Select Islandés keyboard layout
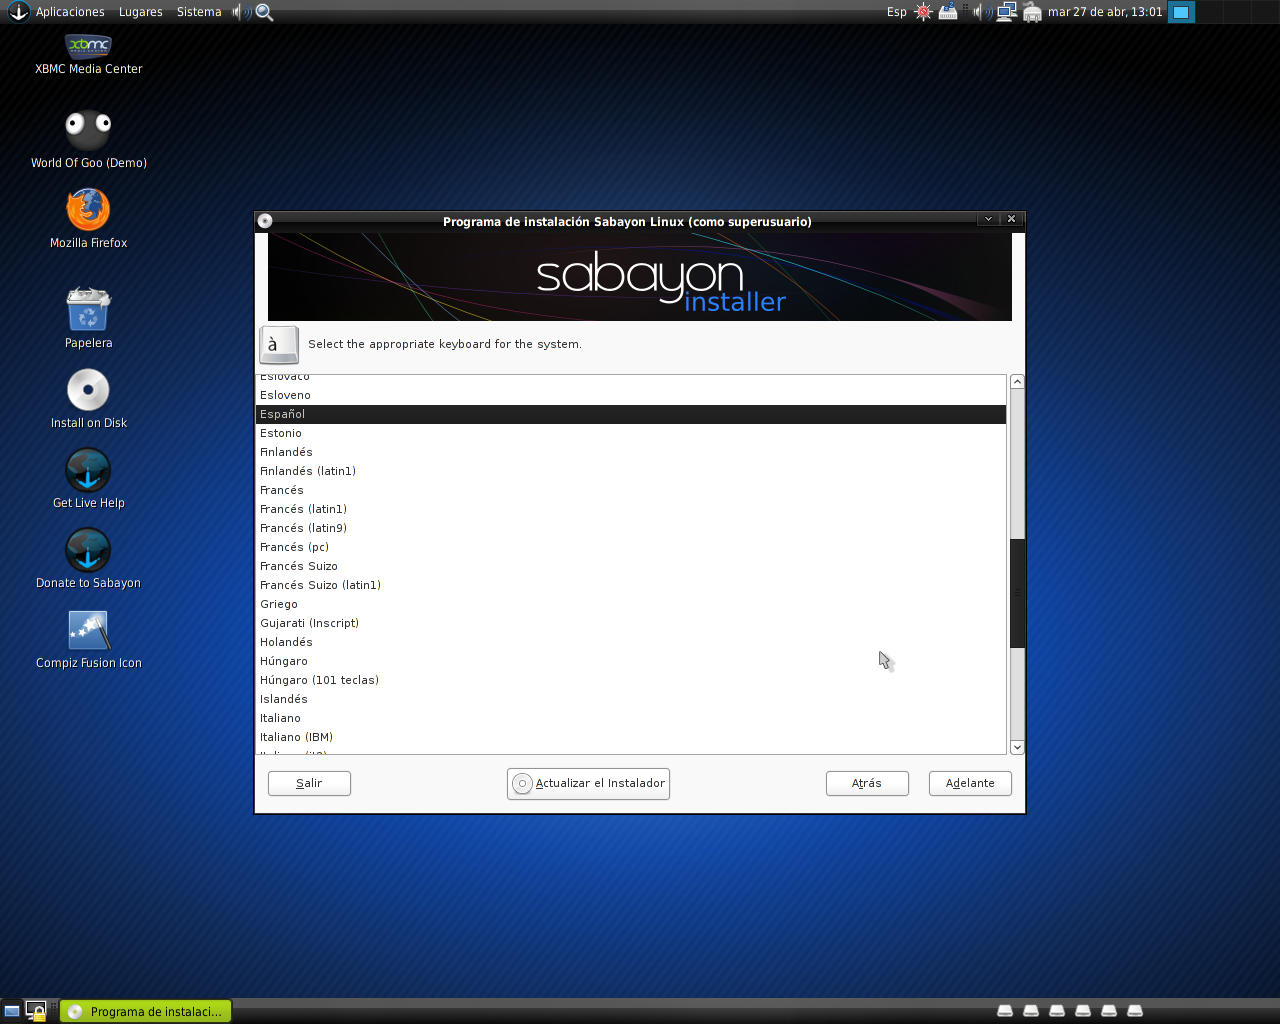 pos(631,699)
